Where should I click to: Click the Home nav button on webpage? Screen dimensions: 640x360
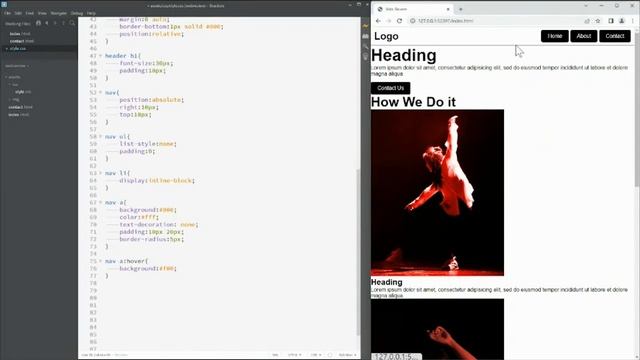[x=555, y=36]
